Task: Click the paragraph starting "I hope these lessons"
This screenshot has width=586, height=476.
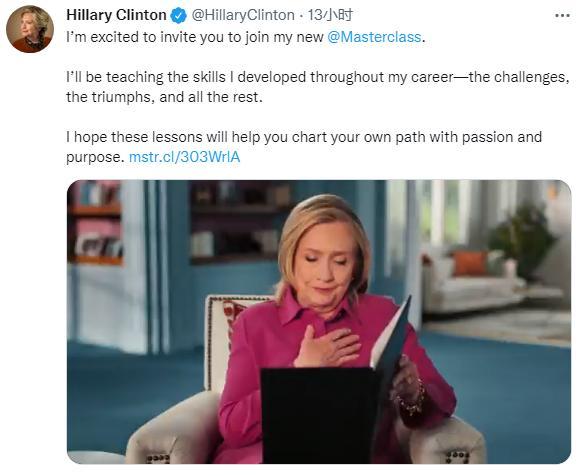Action: click(x=304, y=147)
